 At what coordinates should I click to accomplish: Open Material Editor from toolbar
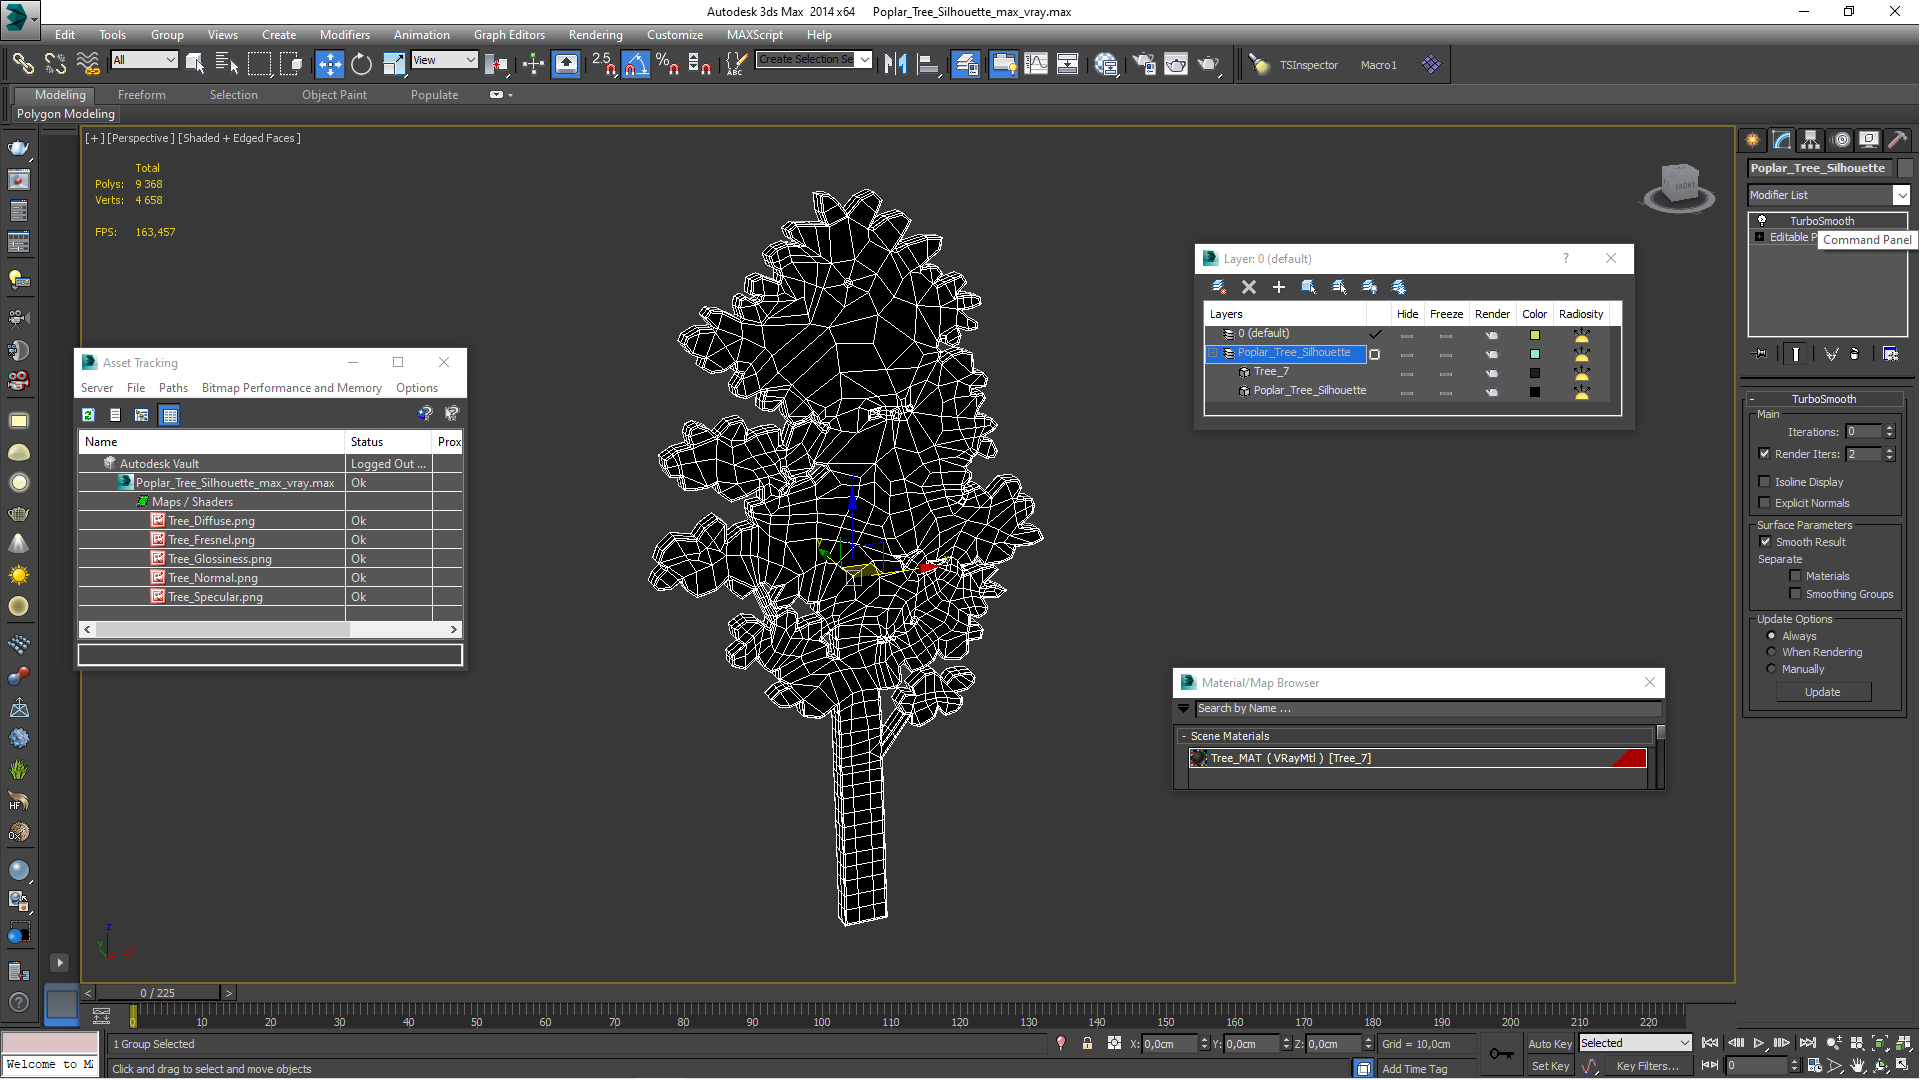point(1105,64)
